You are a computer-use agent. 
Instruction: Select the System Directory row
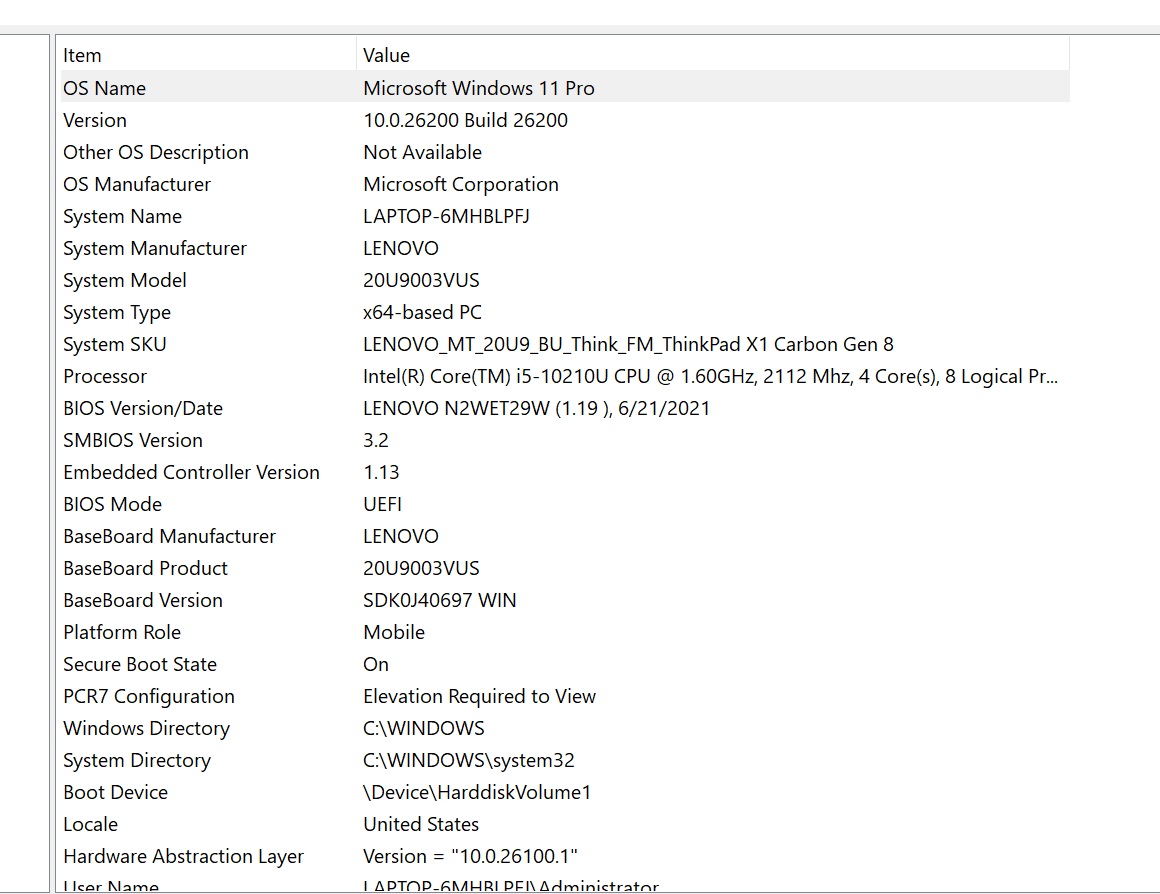[x=564, y=760]
